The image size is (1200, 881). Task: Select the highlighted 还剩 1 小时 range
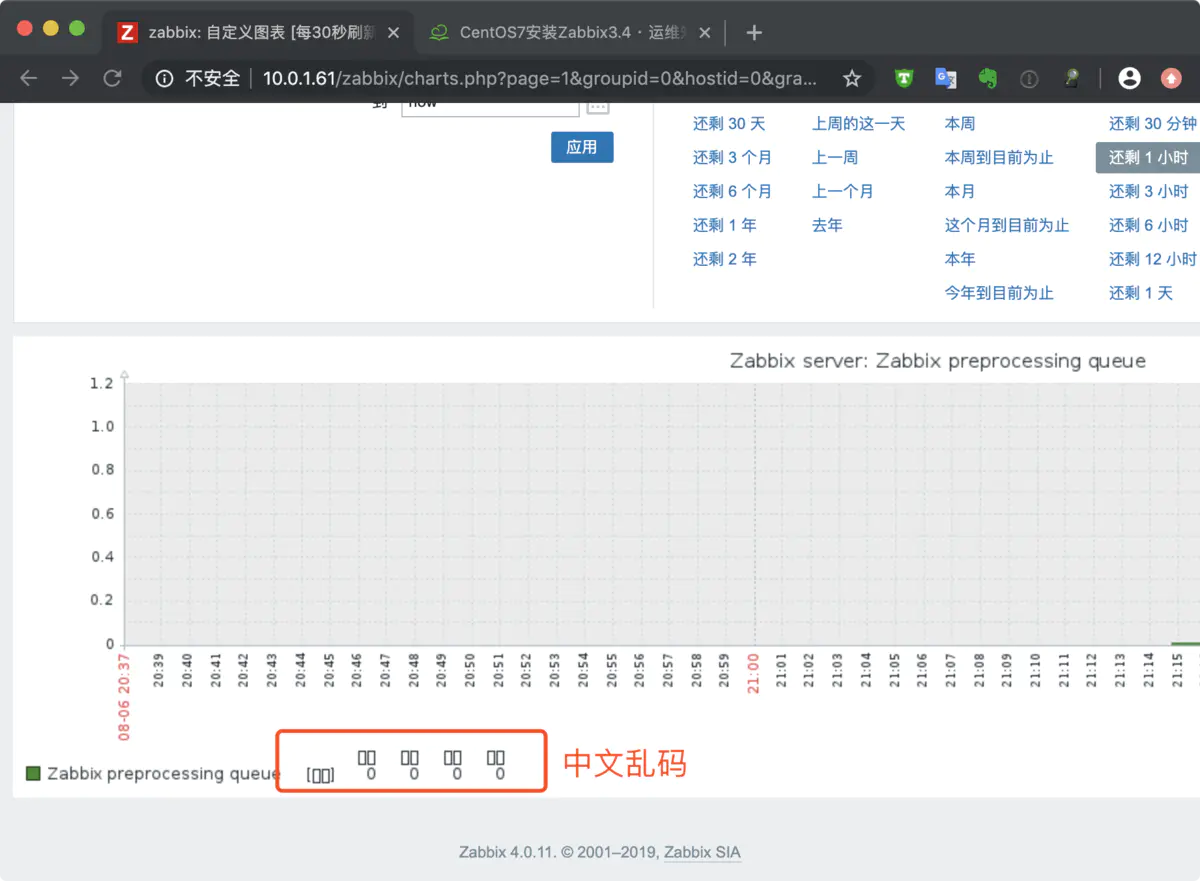tap(1148, 158)
